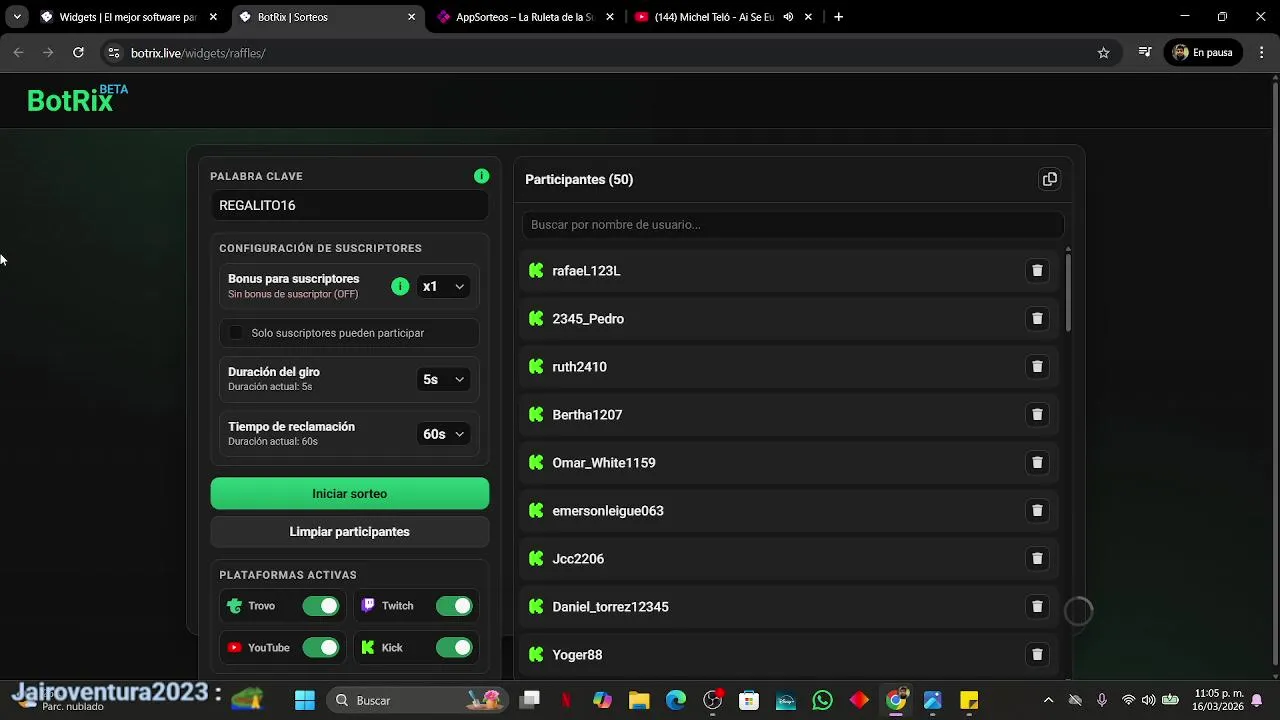
Task: Click the green info icon beside Palabra Clave
Action: [481, 176]
